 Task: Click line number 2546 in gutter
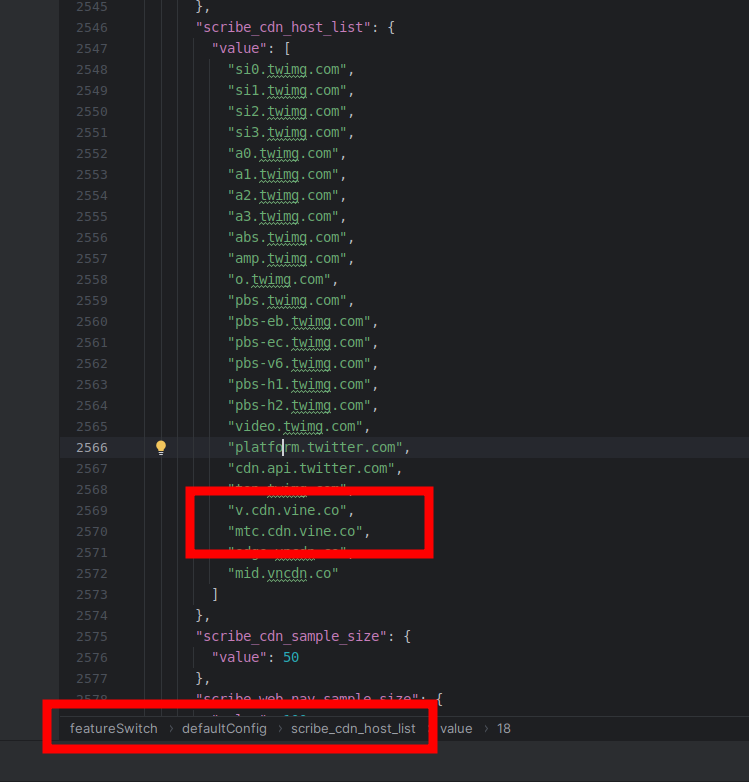click(92, 28)
